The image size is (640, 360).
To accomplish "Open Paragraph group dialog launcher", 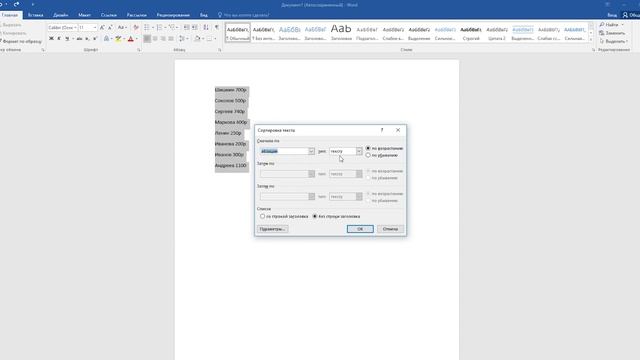I will tap(220, 50).
